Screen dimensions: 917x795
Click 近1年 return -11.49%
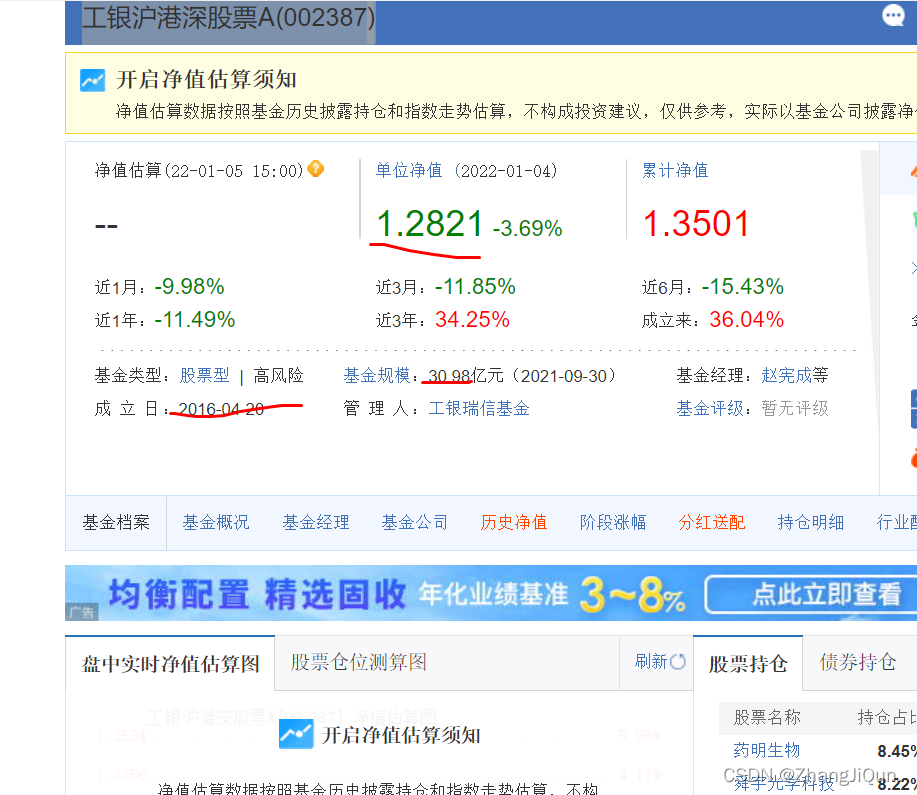(x=195, y=319)
